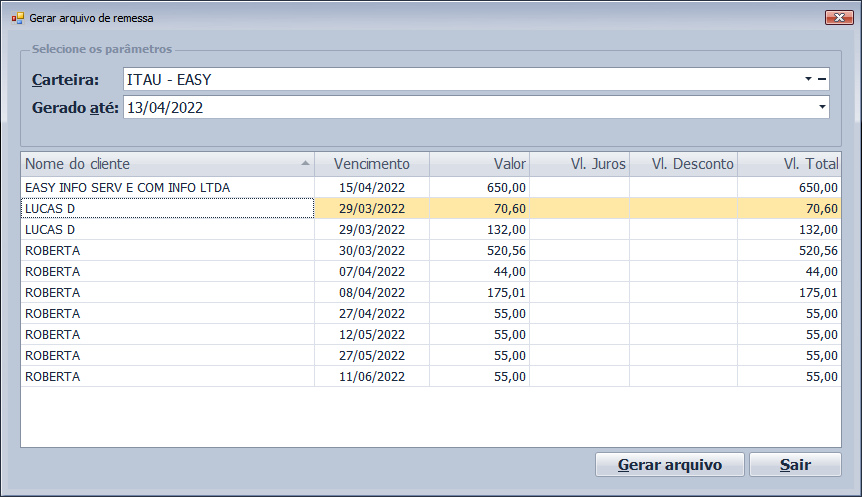Click sort arrow in Nome do cliente header
This screenshot has width=862, height=497.
(x=305, y=163)
